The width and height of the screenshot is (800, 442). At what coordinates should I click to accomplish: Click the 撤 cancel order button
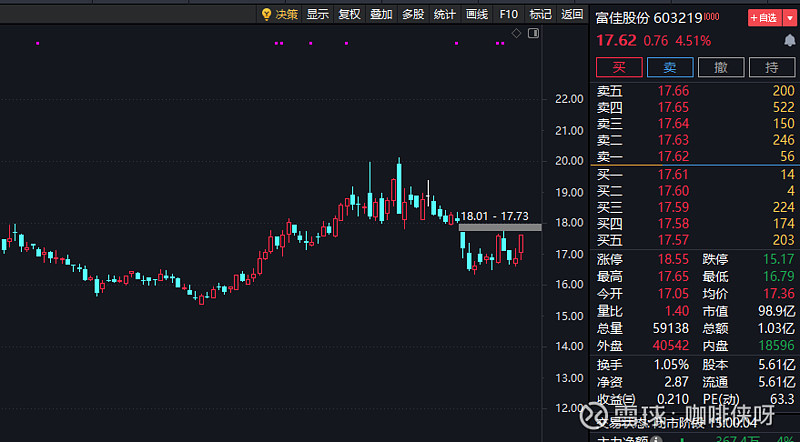pos(721,67)
